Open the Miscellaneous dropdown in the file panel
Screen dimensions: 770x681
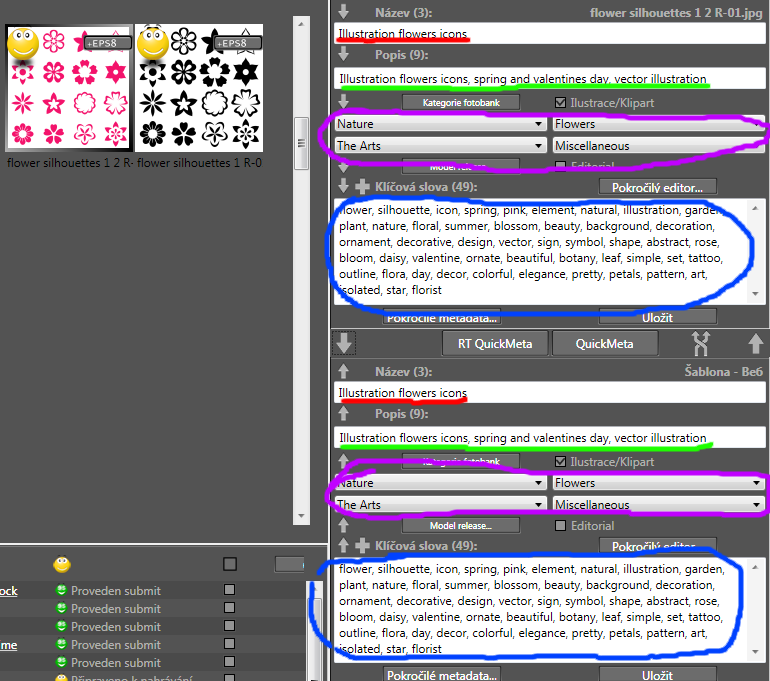(x=659, y=146)
